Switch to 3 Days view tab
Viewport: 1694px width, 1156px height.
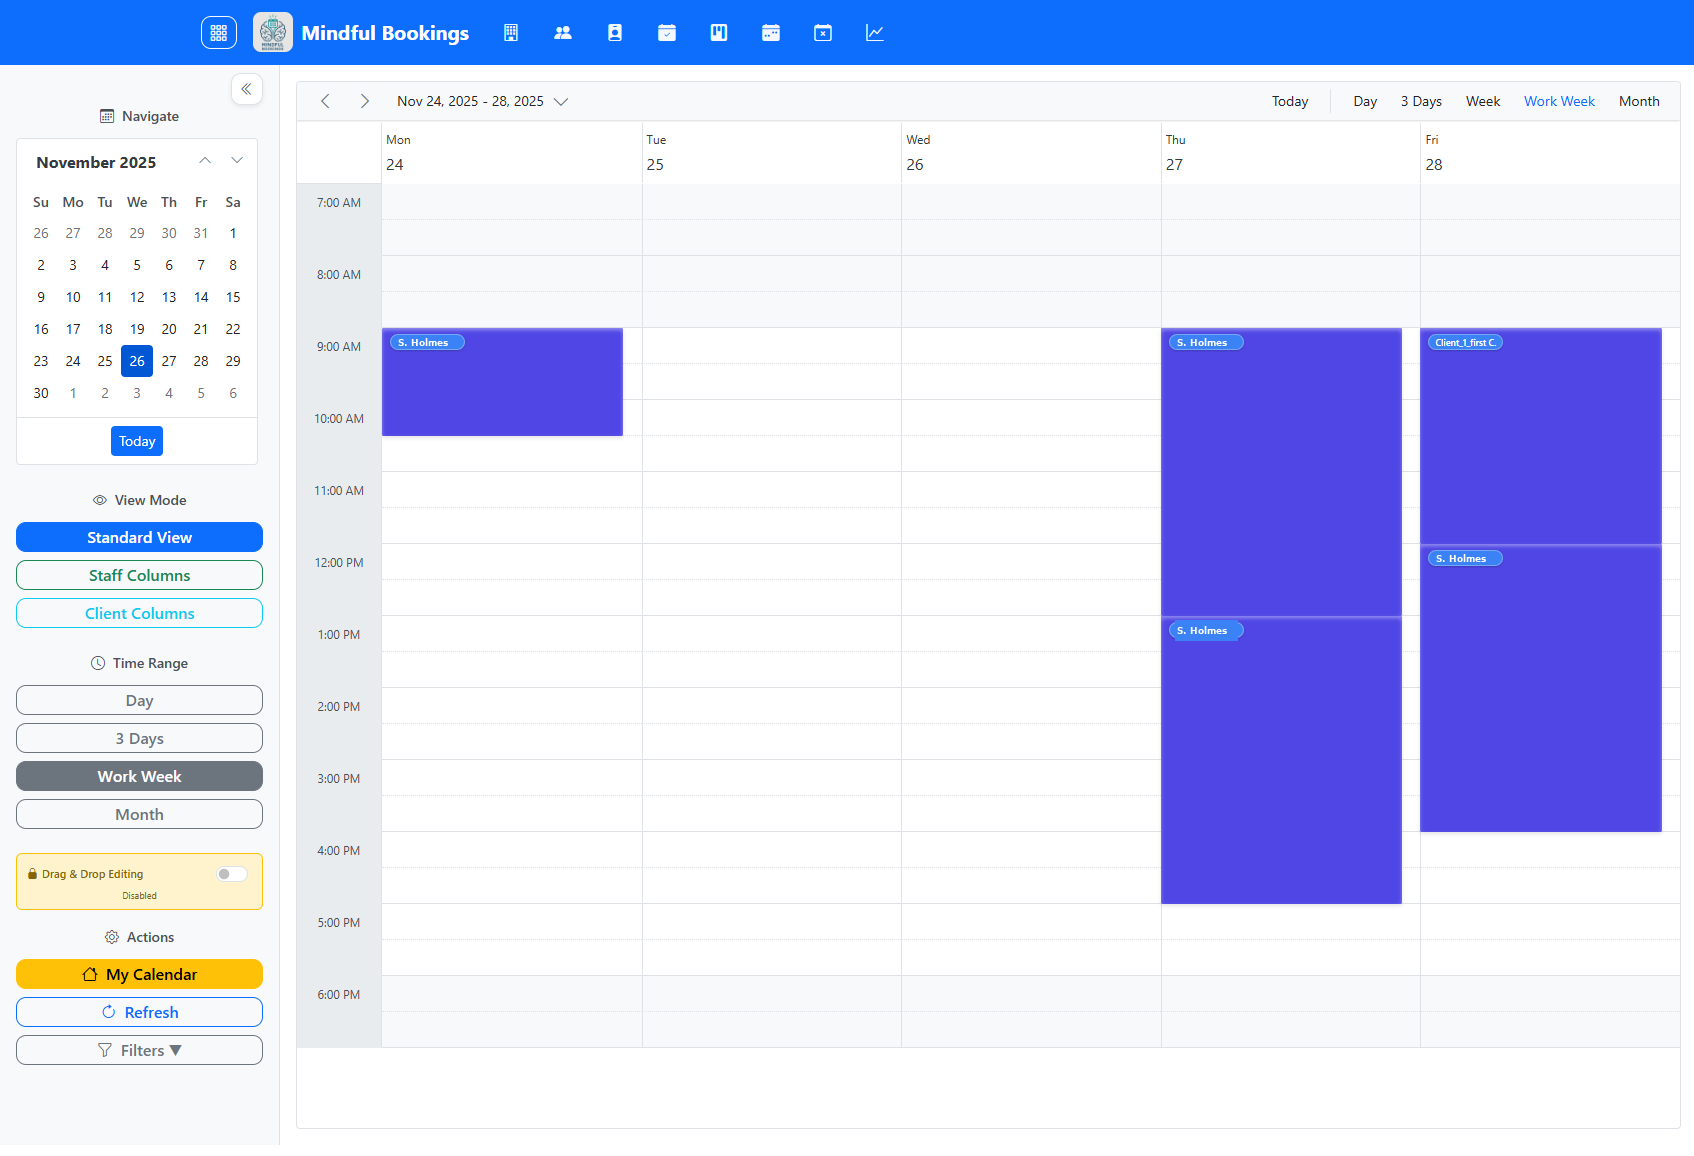pos(1421,101)
